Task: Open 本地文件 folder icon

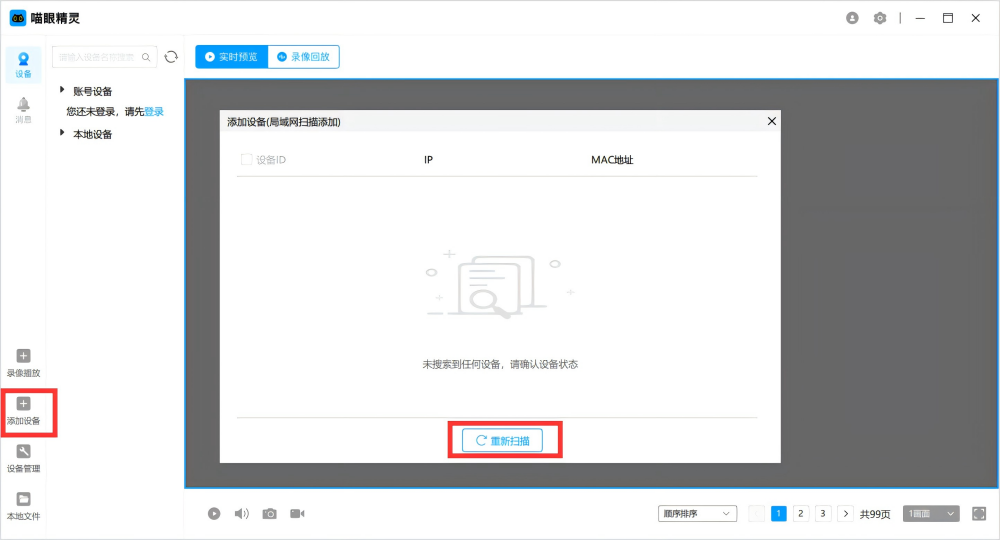Action: (x=24, y=499)
